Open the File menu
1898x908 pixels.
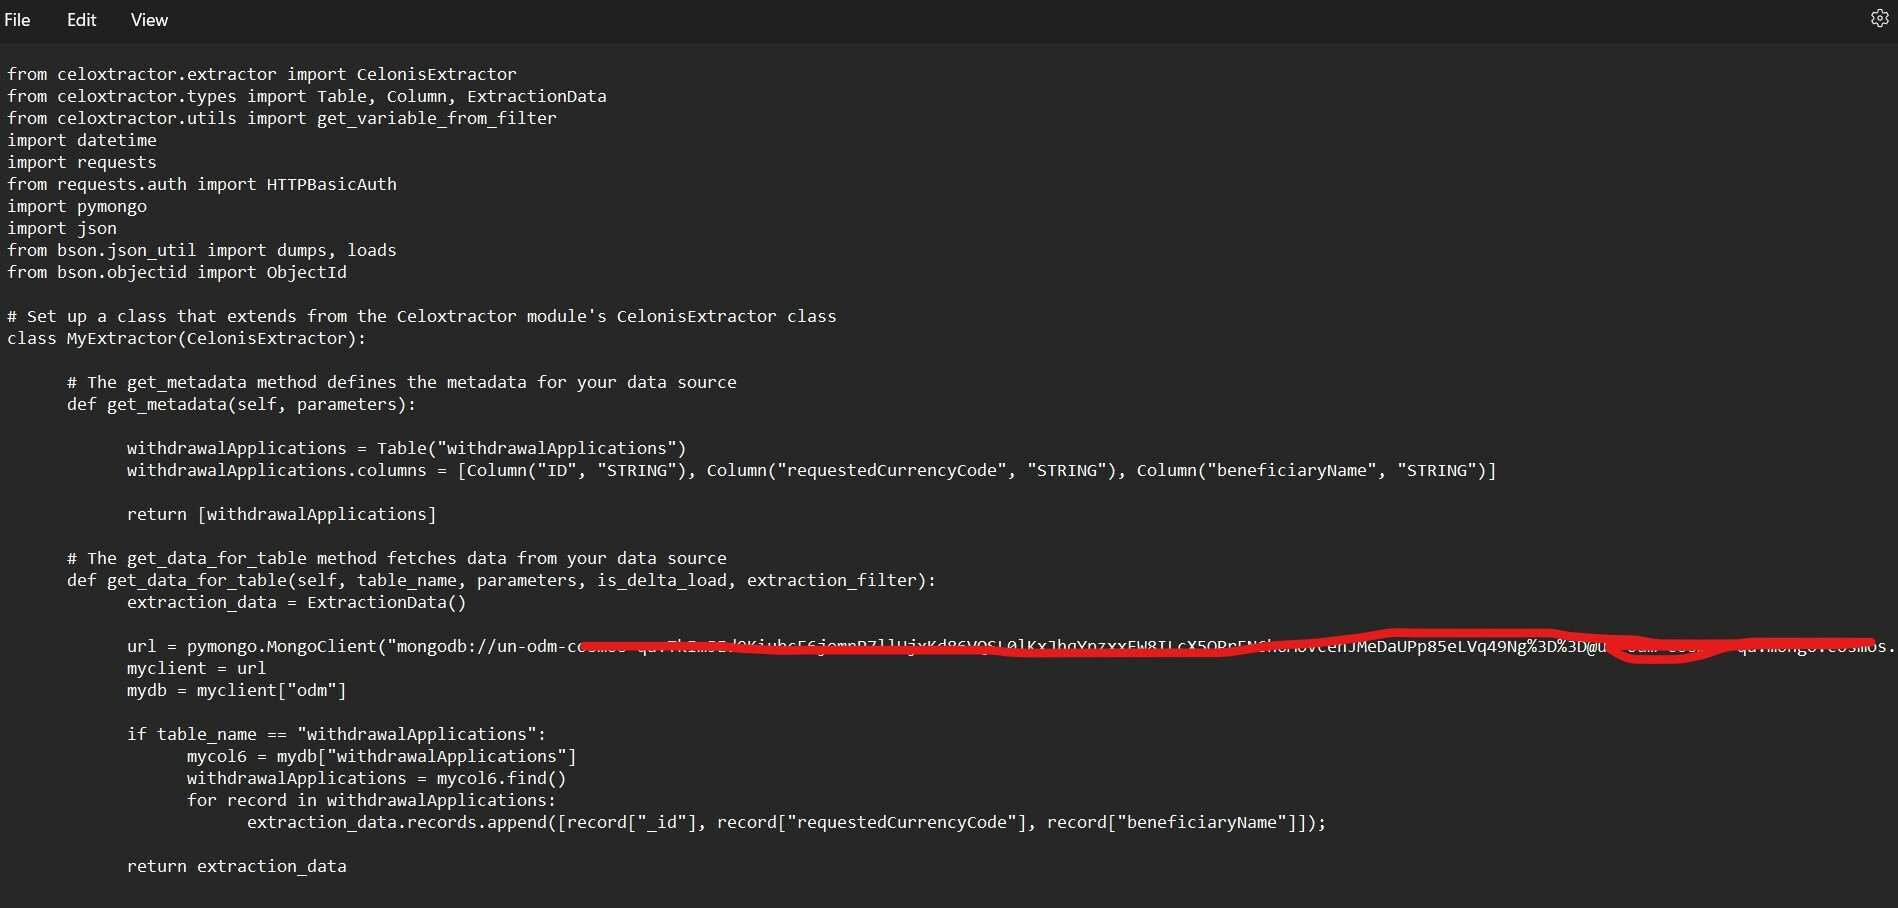click(18, 20)
